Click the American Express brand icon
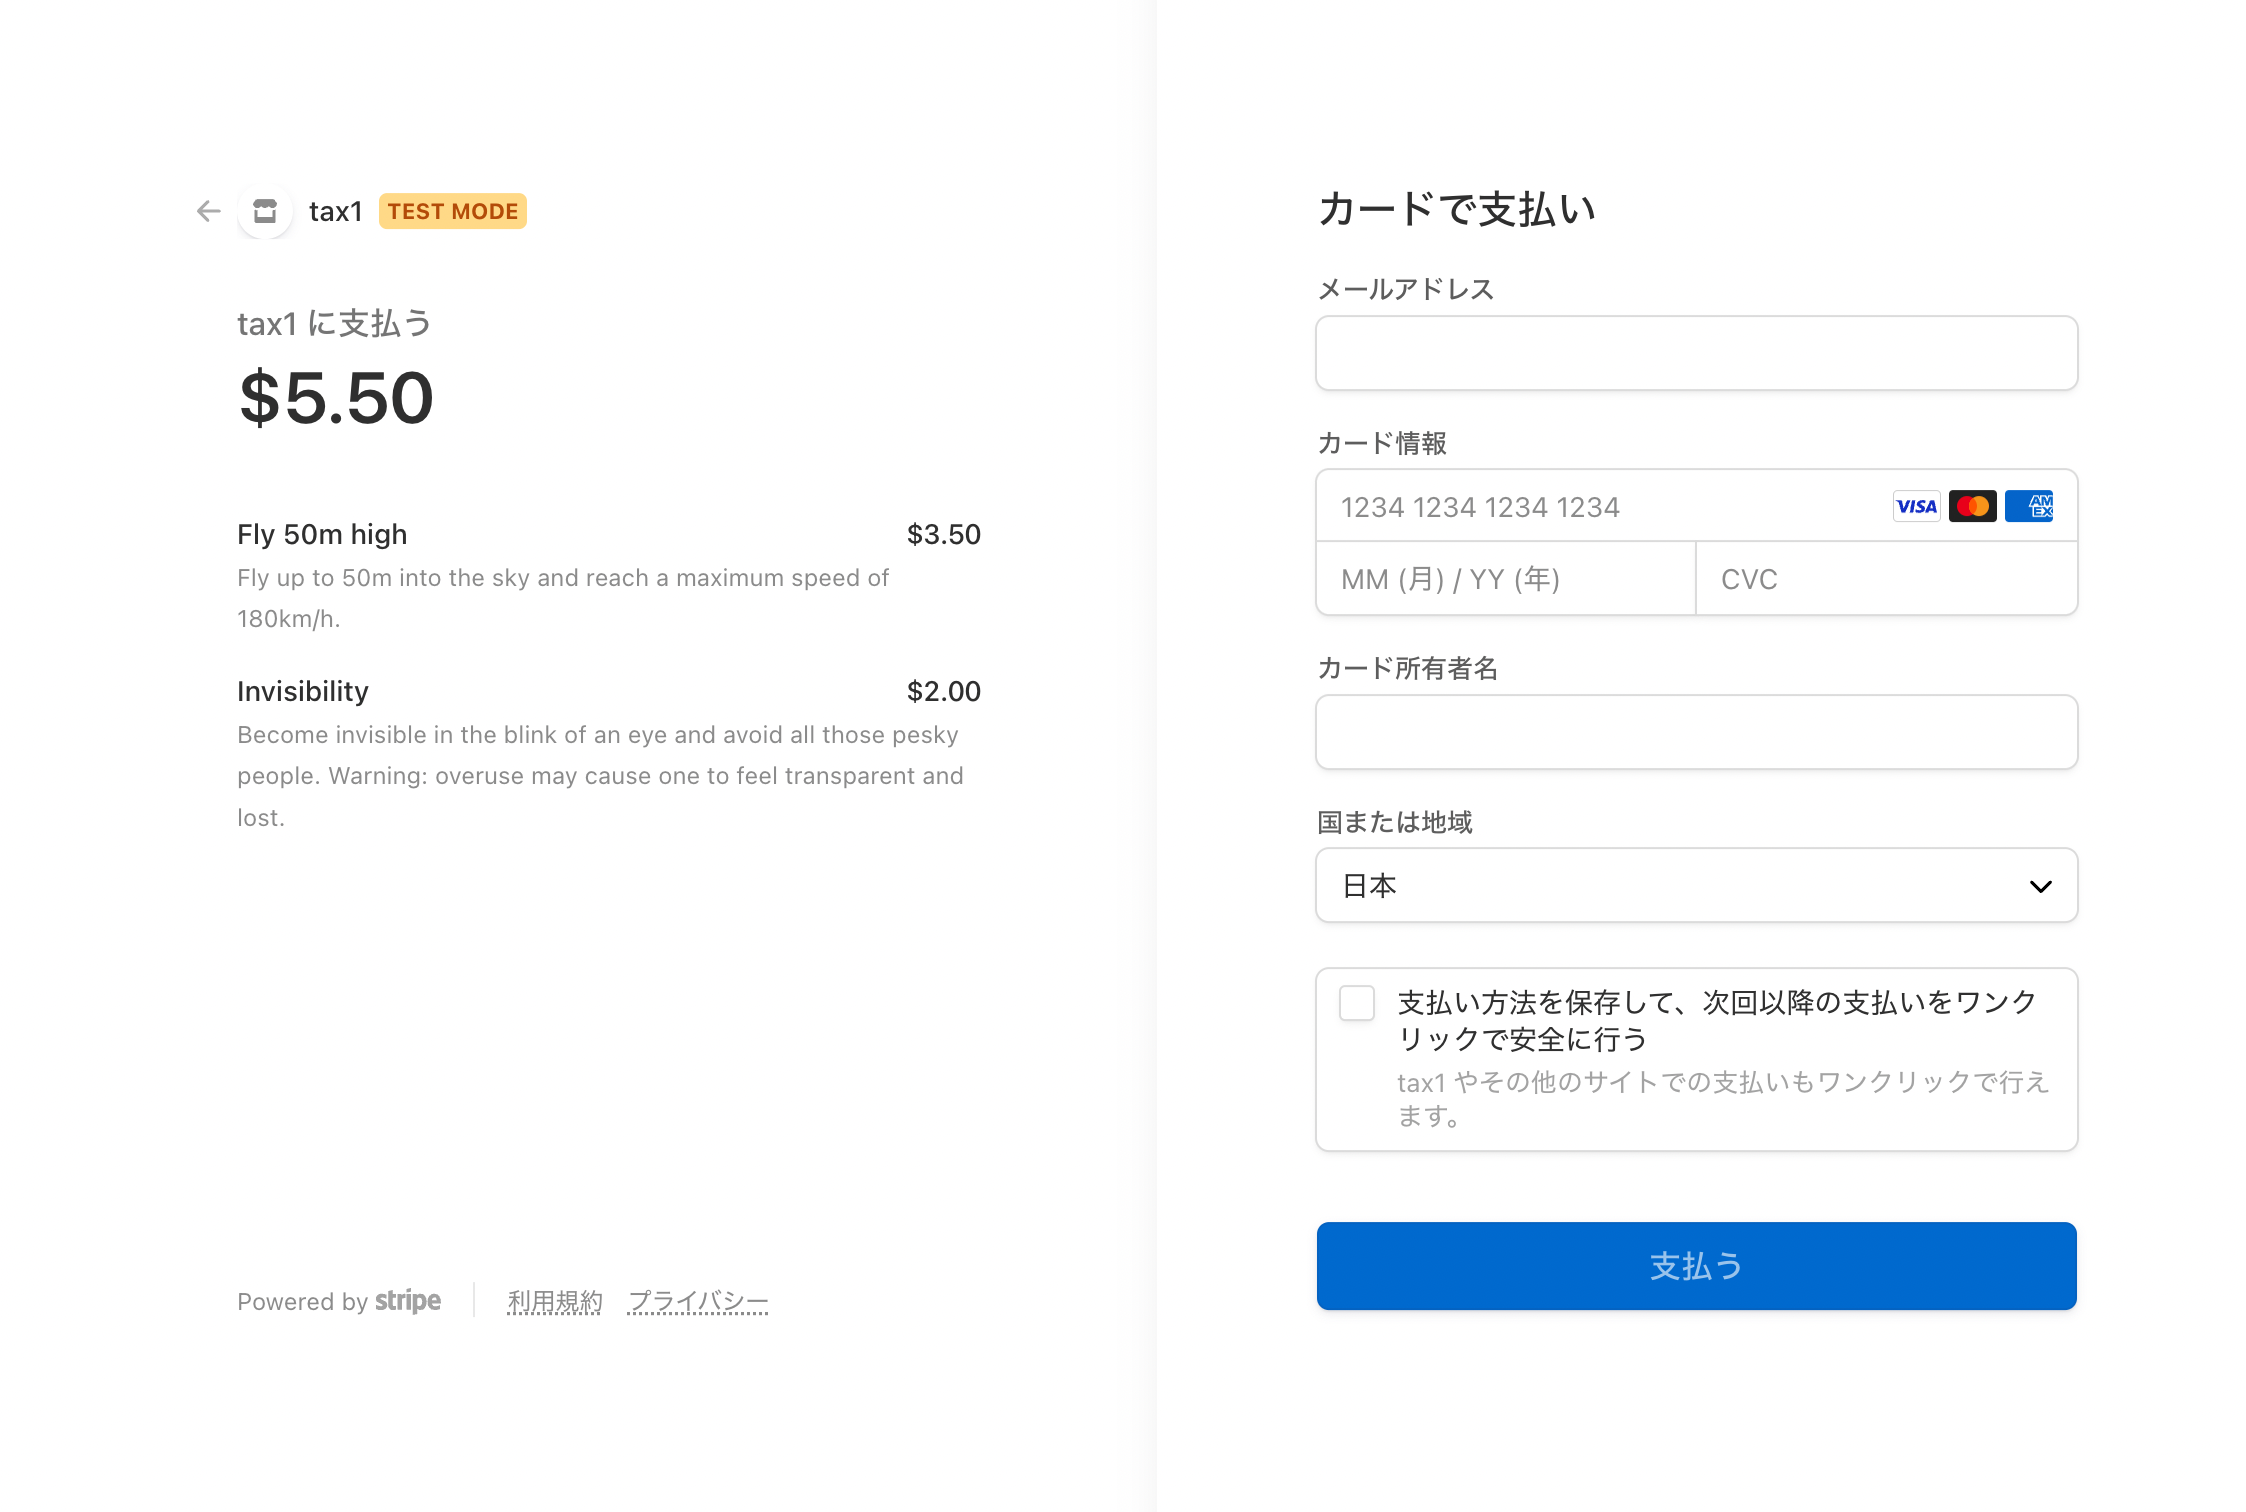The width and height of the screenshot is (2246, 1512). (x=2028, y=506)
